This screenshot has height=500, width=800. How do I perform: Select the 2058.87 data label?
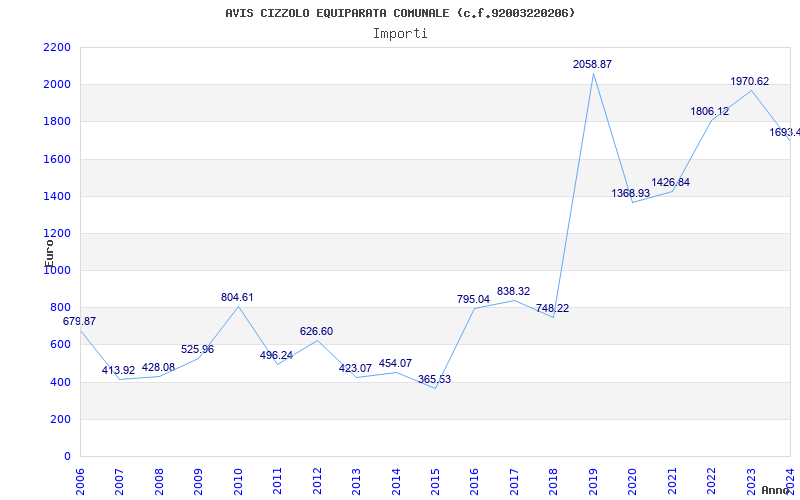tap(592, 64)
